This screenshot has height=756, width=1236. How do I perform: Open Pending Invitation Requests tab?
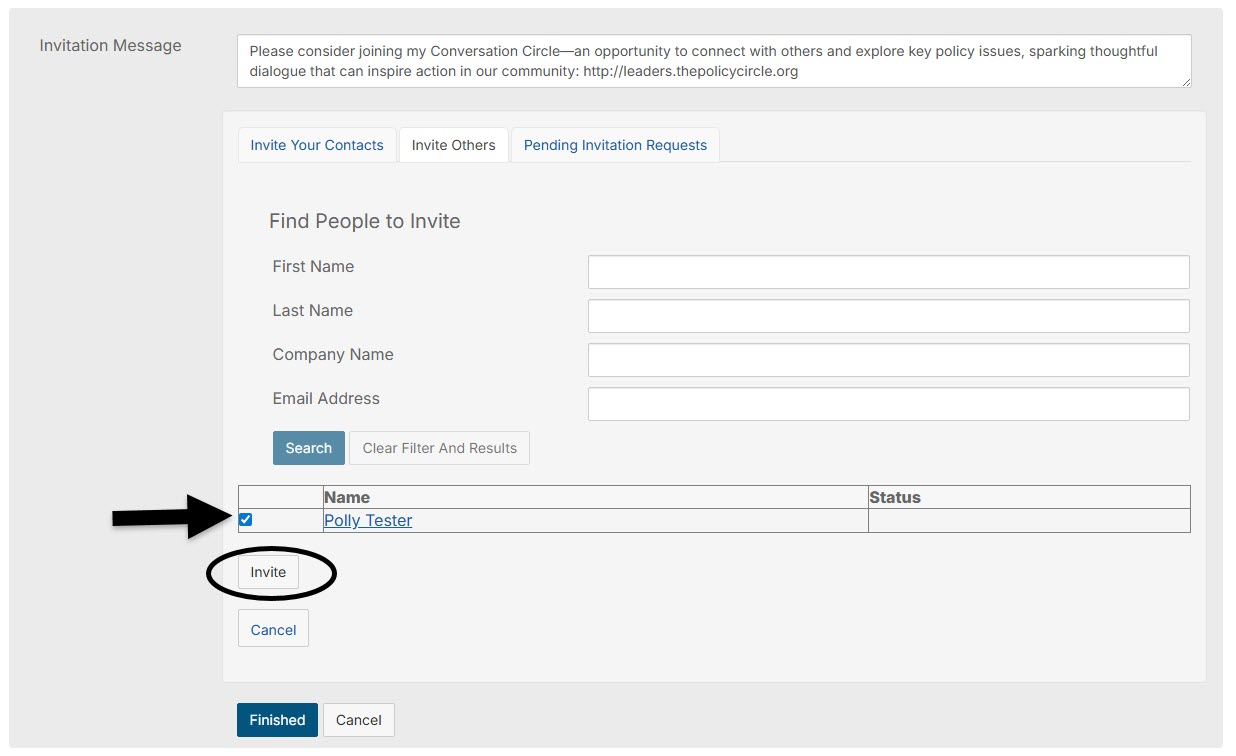[615, 145]
